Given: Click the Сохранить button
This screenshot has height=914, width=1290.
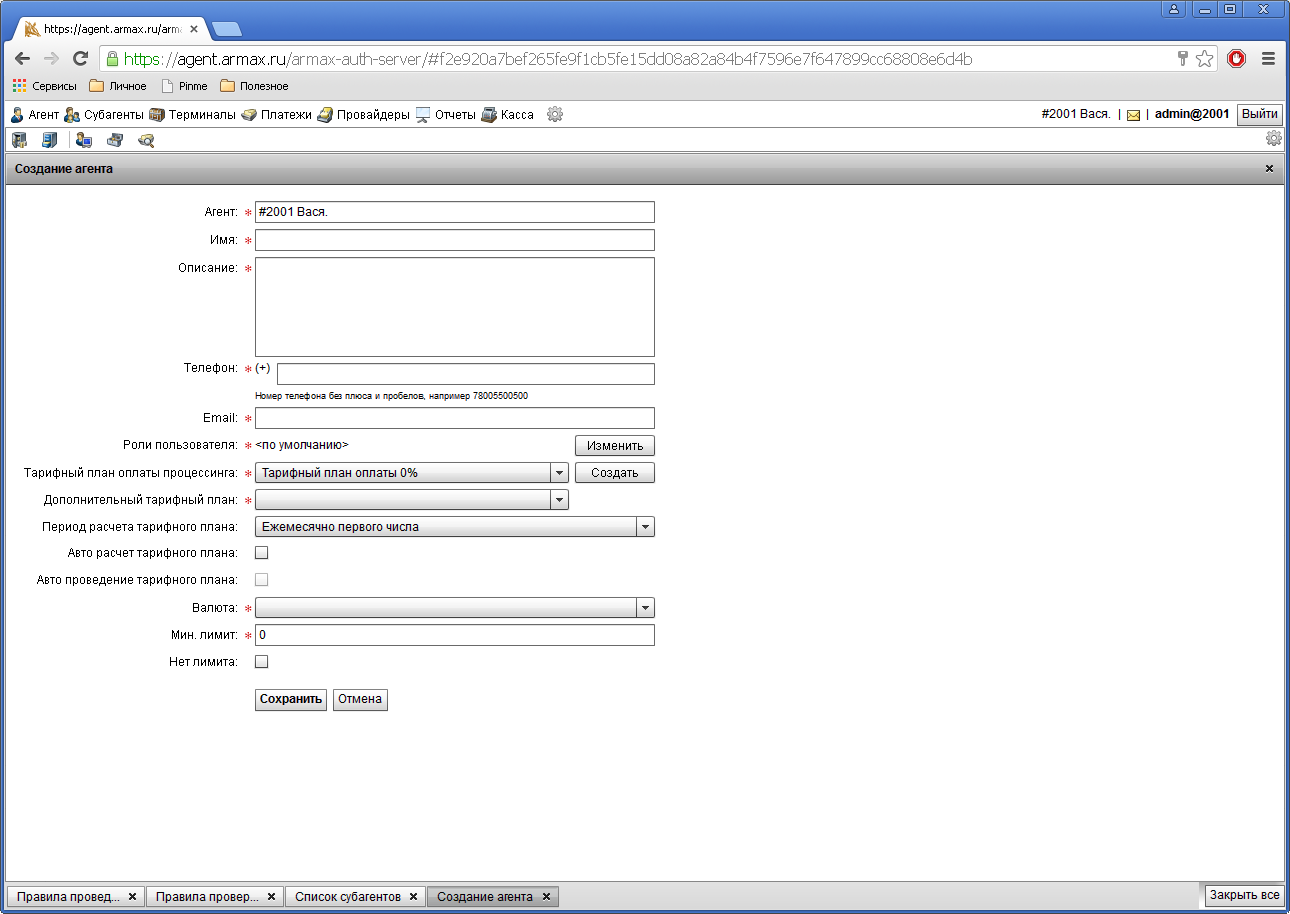Looking at the screenshot, I should pyautogui.click(x=291, y=700).
